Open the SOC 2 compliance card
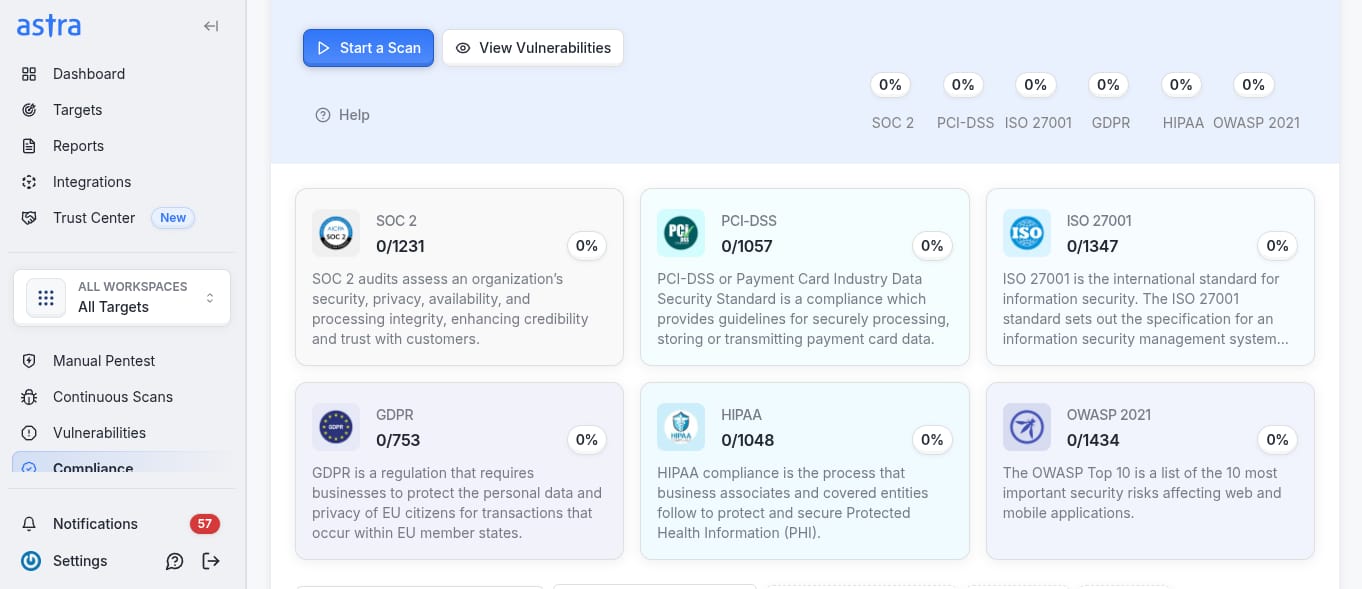 tap(459, 277)
